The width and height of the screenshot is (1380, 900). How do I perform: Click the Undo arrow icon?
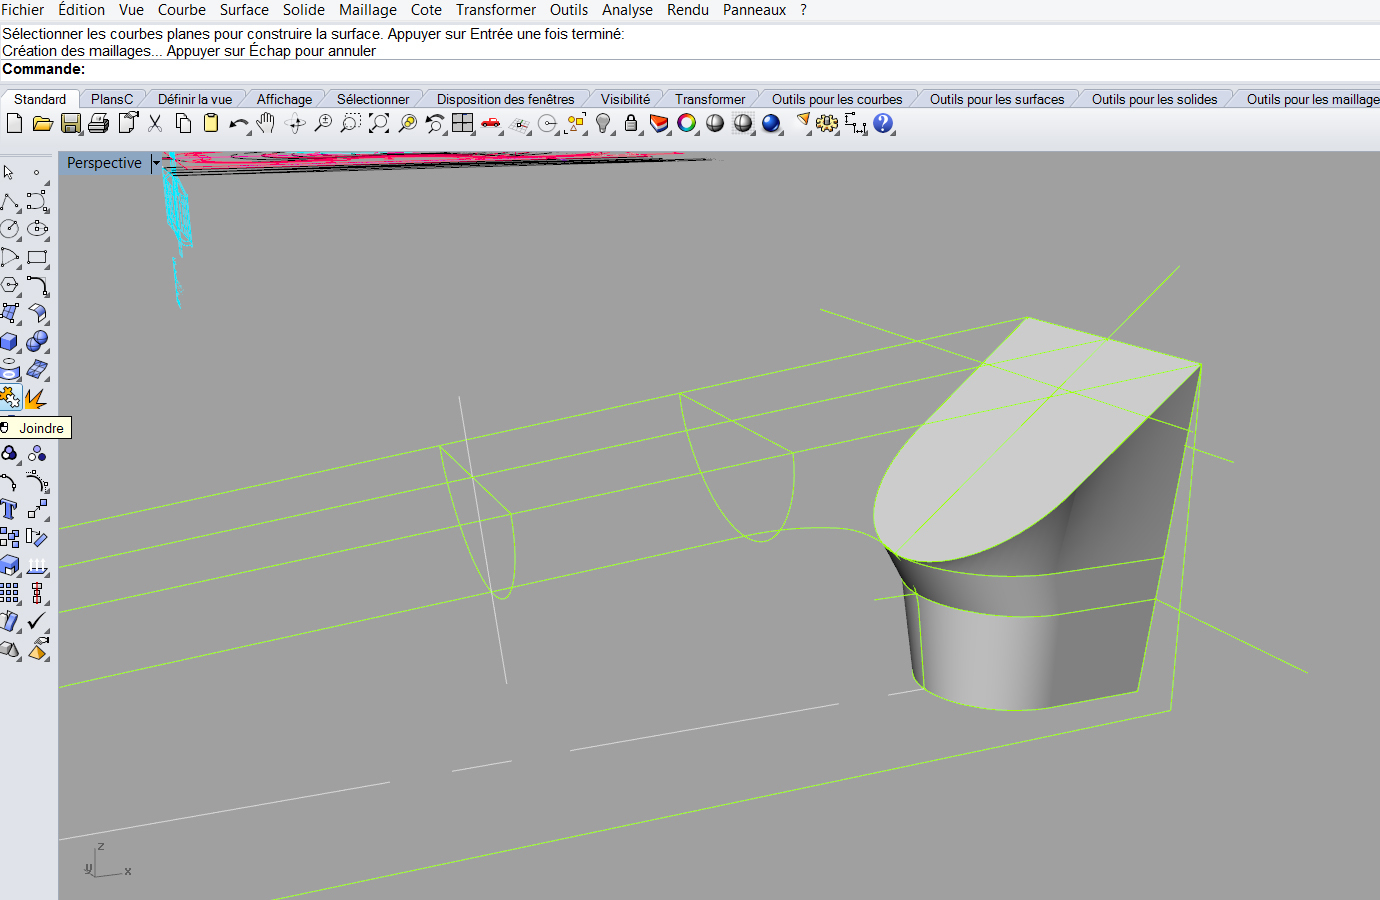[238, 123]
